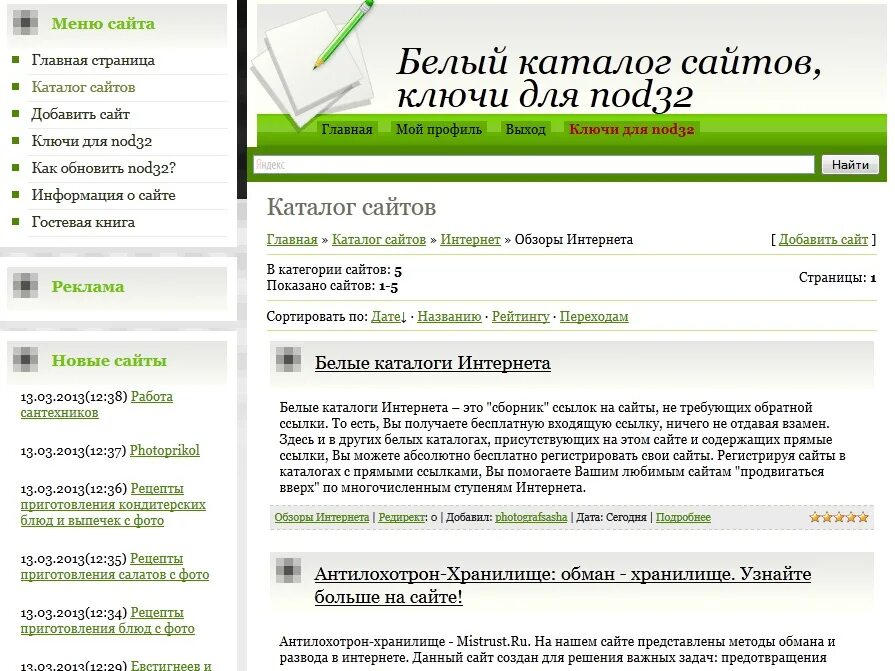Screen dimensions: 895x671
Task: Click the Каталог сайтов page heading
Action: click(x=352, y=207)
